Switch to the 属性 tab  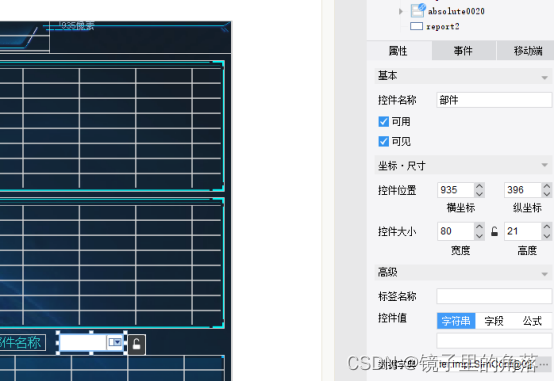(399, 51)
